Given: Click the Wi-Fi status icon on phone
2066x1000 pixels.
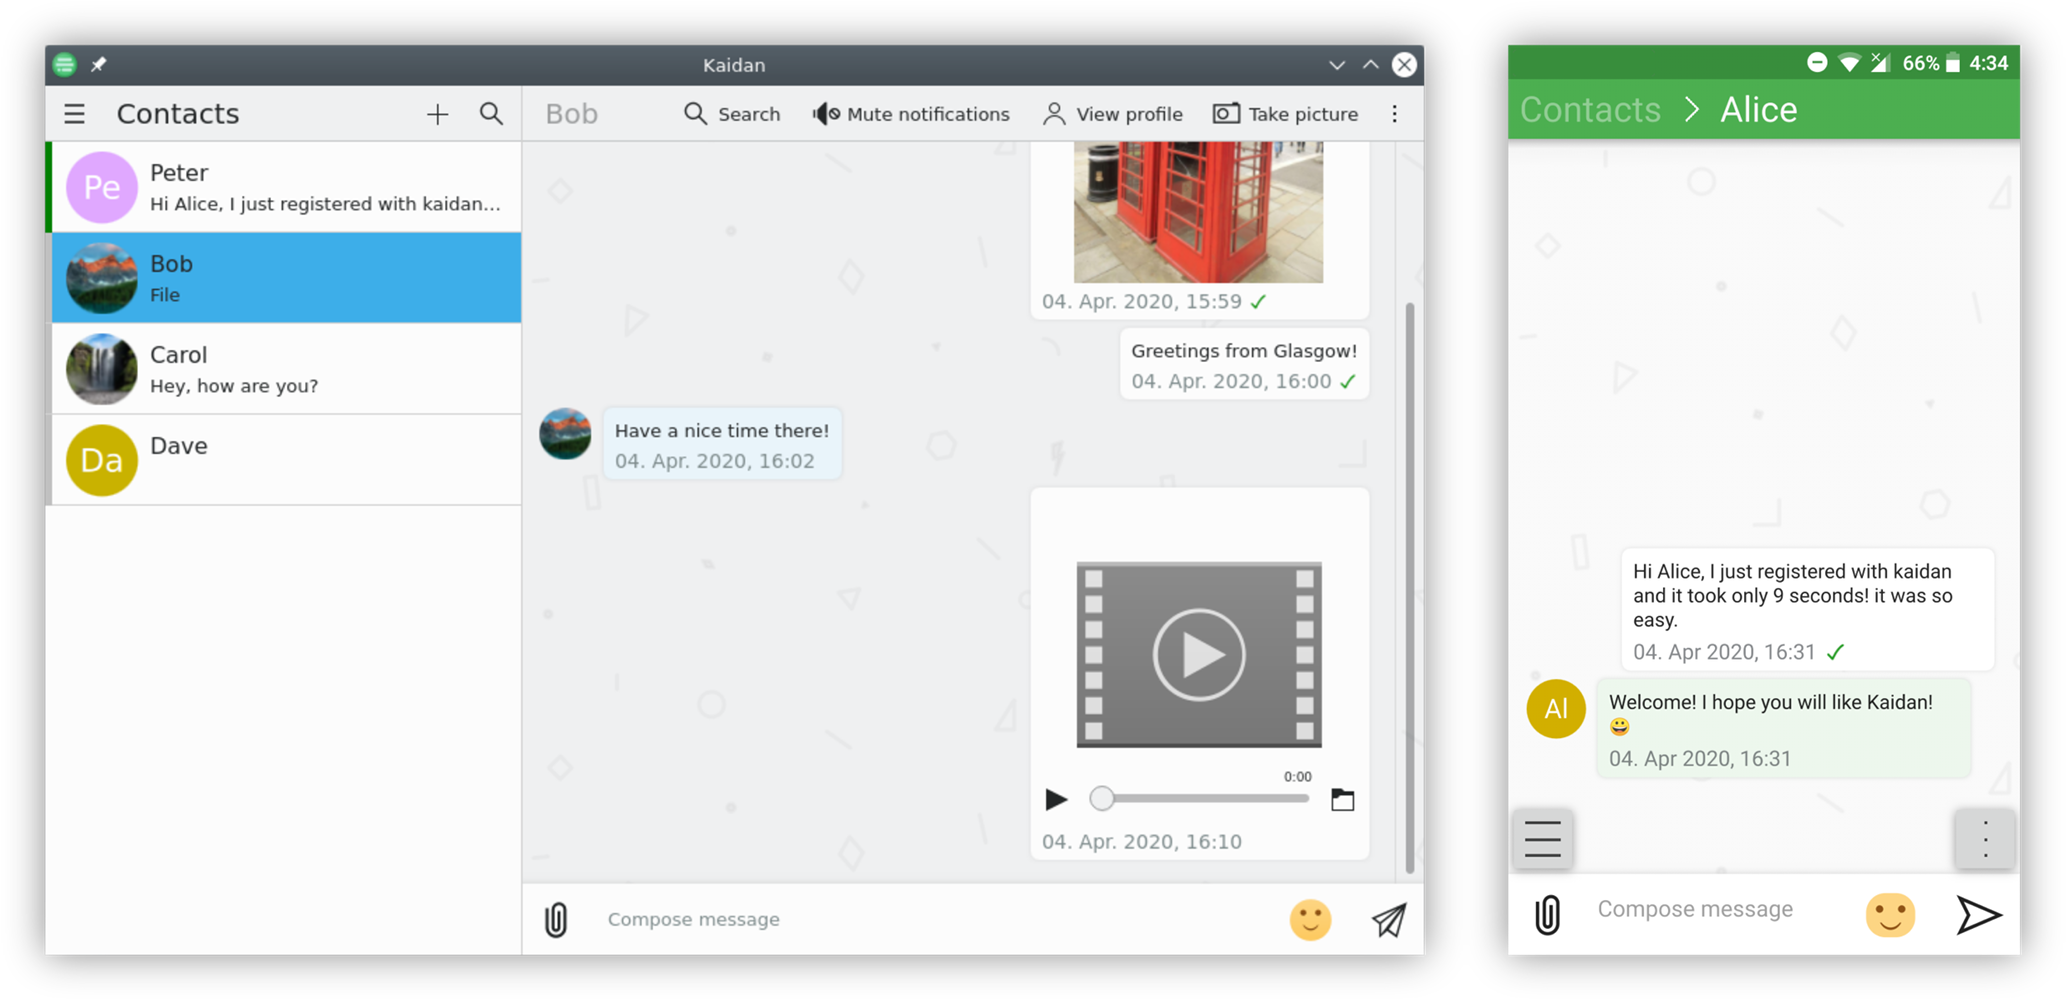Looking at the screenshot, I should click(x=1849, y=63).
